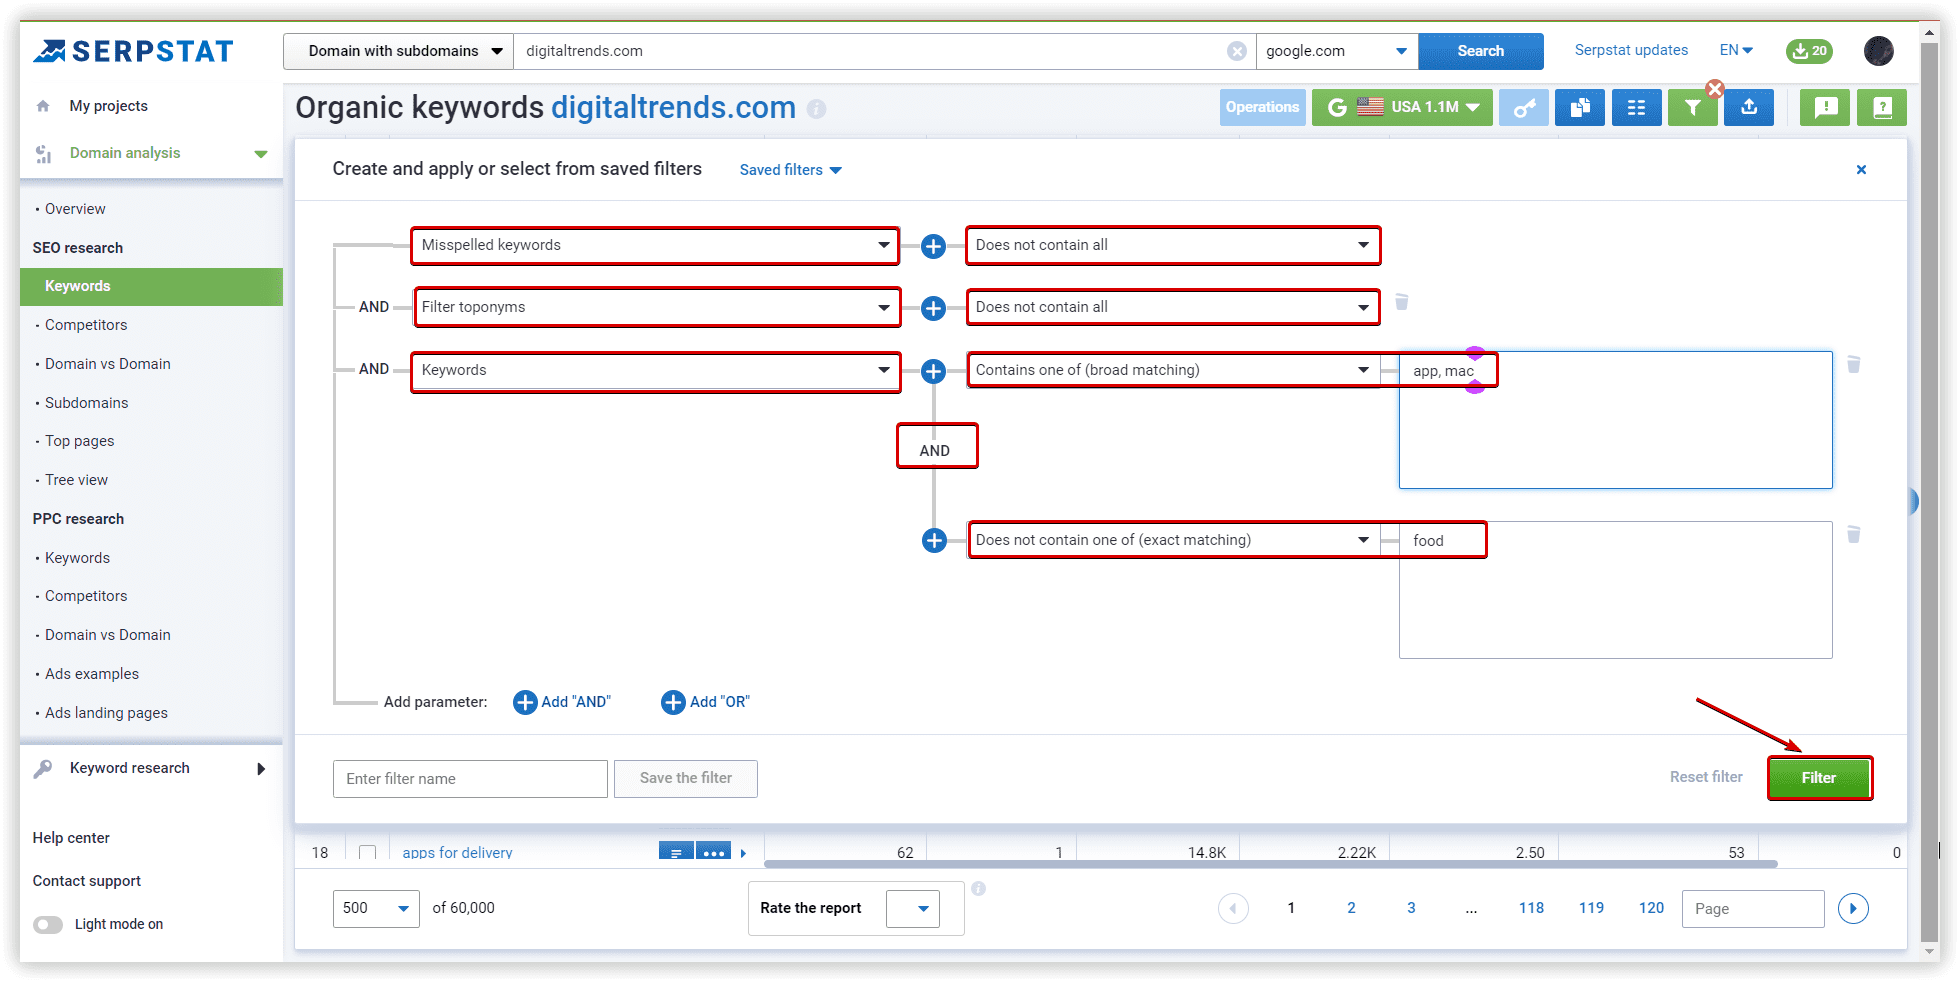Add condition to Filter toponyms row
This screenshot has width=1960, height=982.
(933, 308)
